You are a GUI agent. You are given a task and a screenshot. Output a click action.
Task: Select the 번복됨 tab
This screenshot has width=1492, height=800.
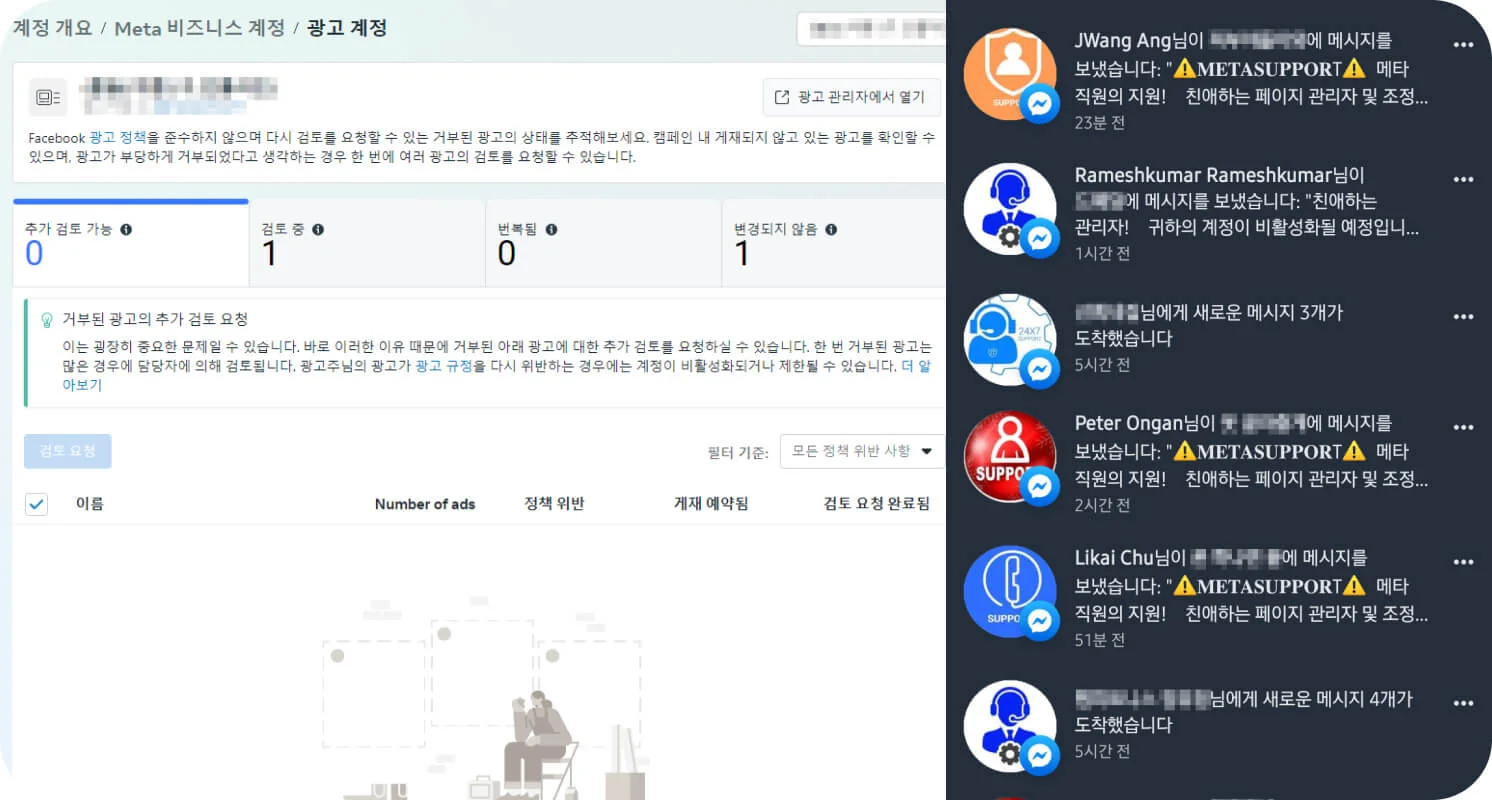(603, 244)
